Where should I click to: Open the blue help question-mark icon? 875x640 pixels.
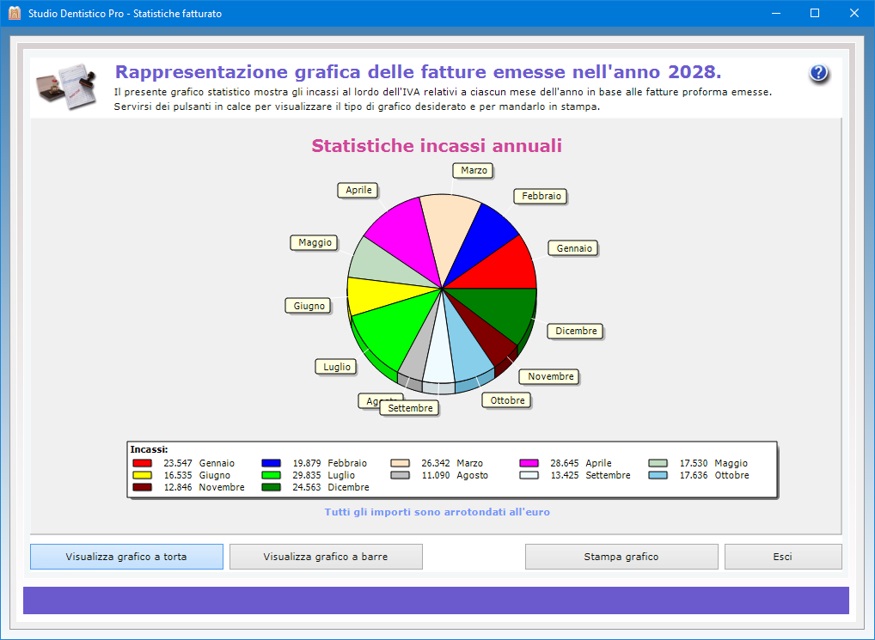pyautogui.click(x=819, y=73)
